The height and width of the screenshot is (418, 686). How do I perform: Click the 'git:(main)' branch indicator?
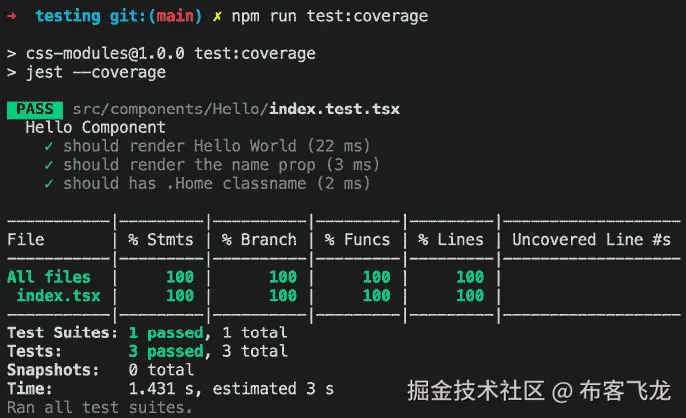156,16
